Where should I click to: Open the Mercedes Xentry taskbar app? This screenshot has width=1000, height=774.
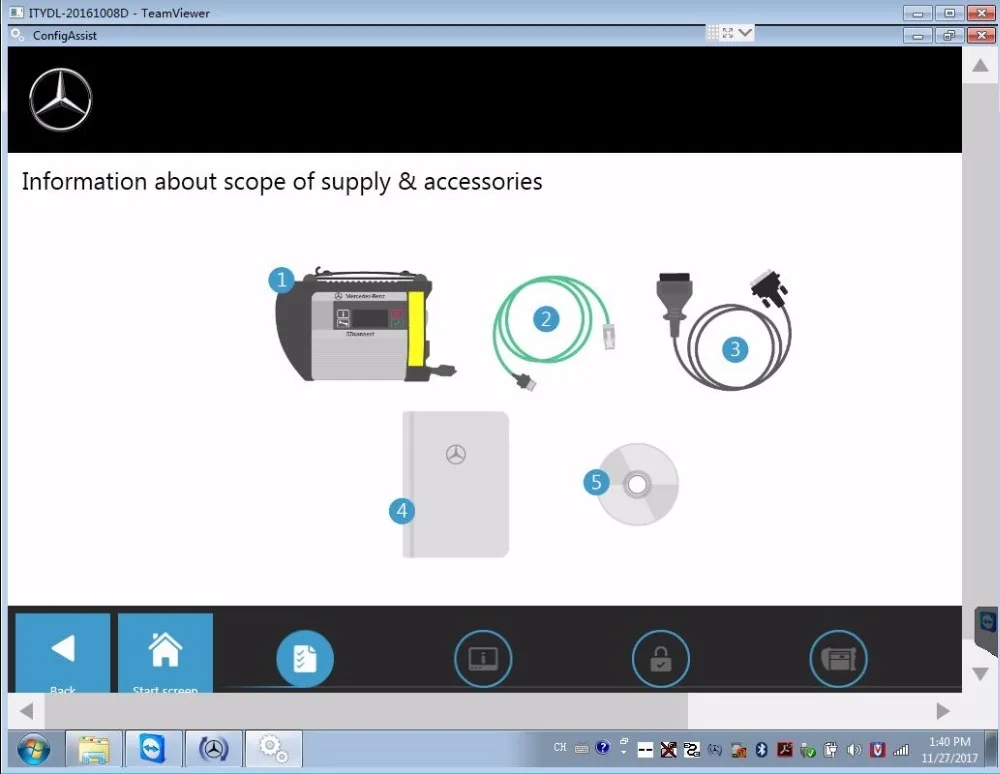tap(214, 749)
